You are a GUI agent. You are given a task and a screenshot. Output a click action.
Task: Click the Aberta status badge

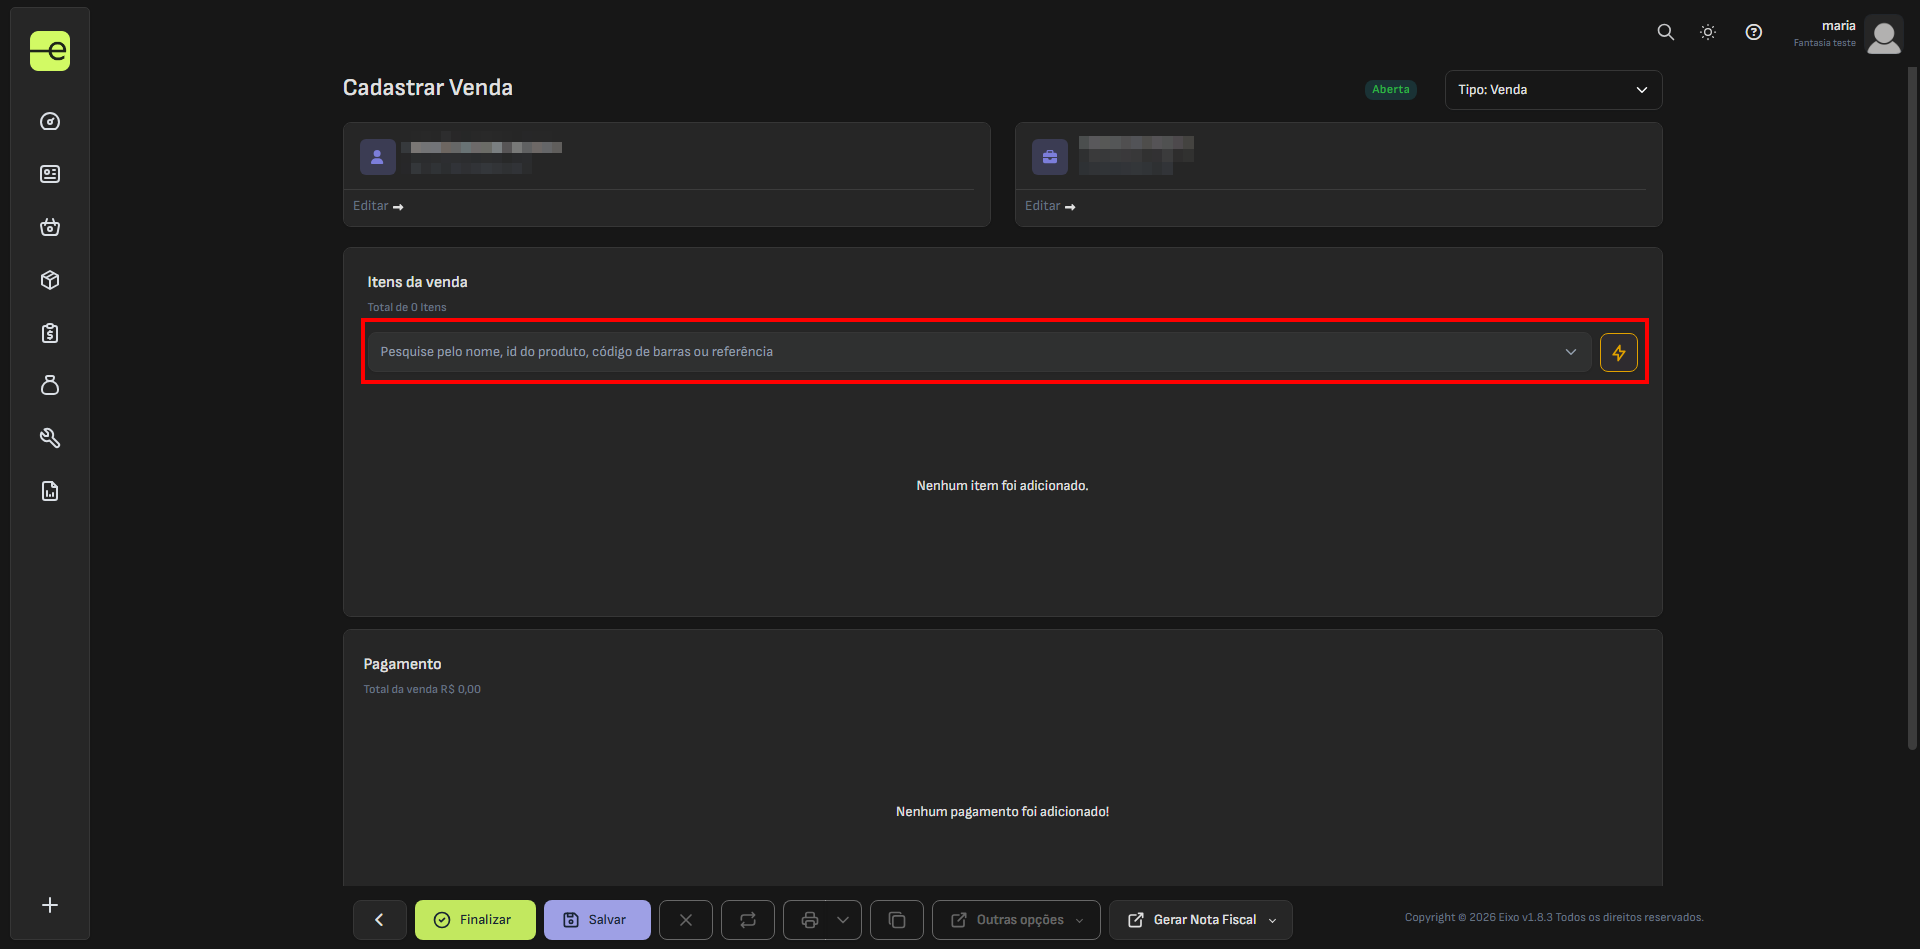(x=1391, y=90)
